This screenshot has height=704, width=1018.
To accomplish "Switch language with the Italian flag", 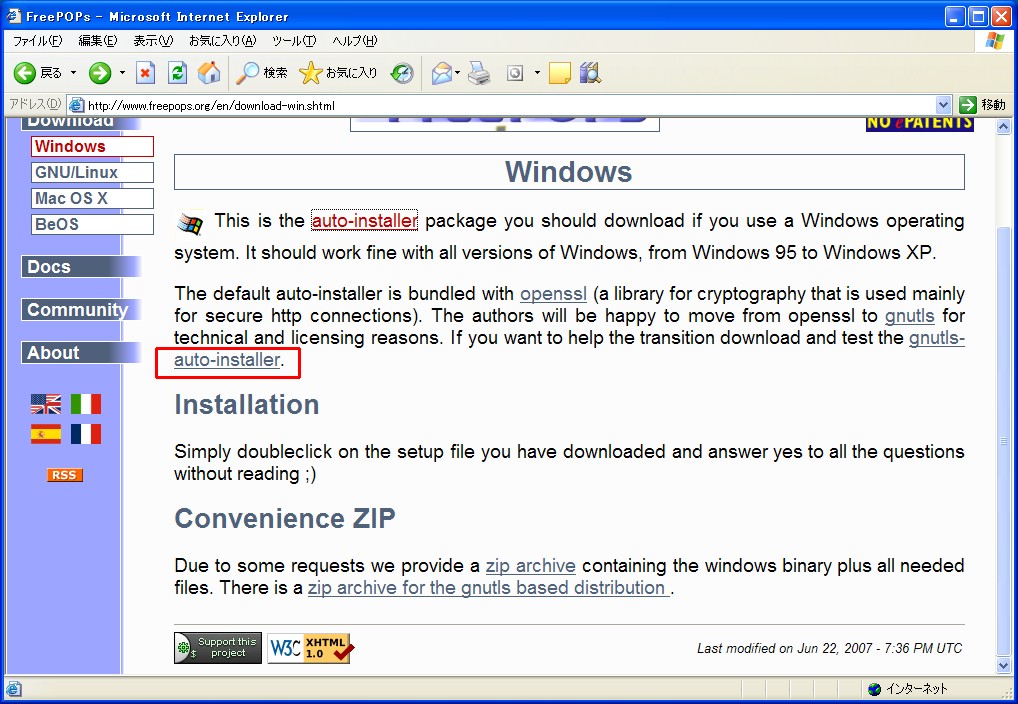I will click(x=86, y=404).
